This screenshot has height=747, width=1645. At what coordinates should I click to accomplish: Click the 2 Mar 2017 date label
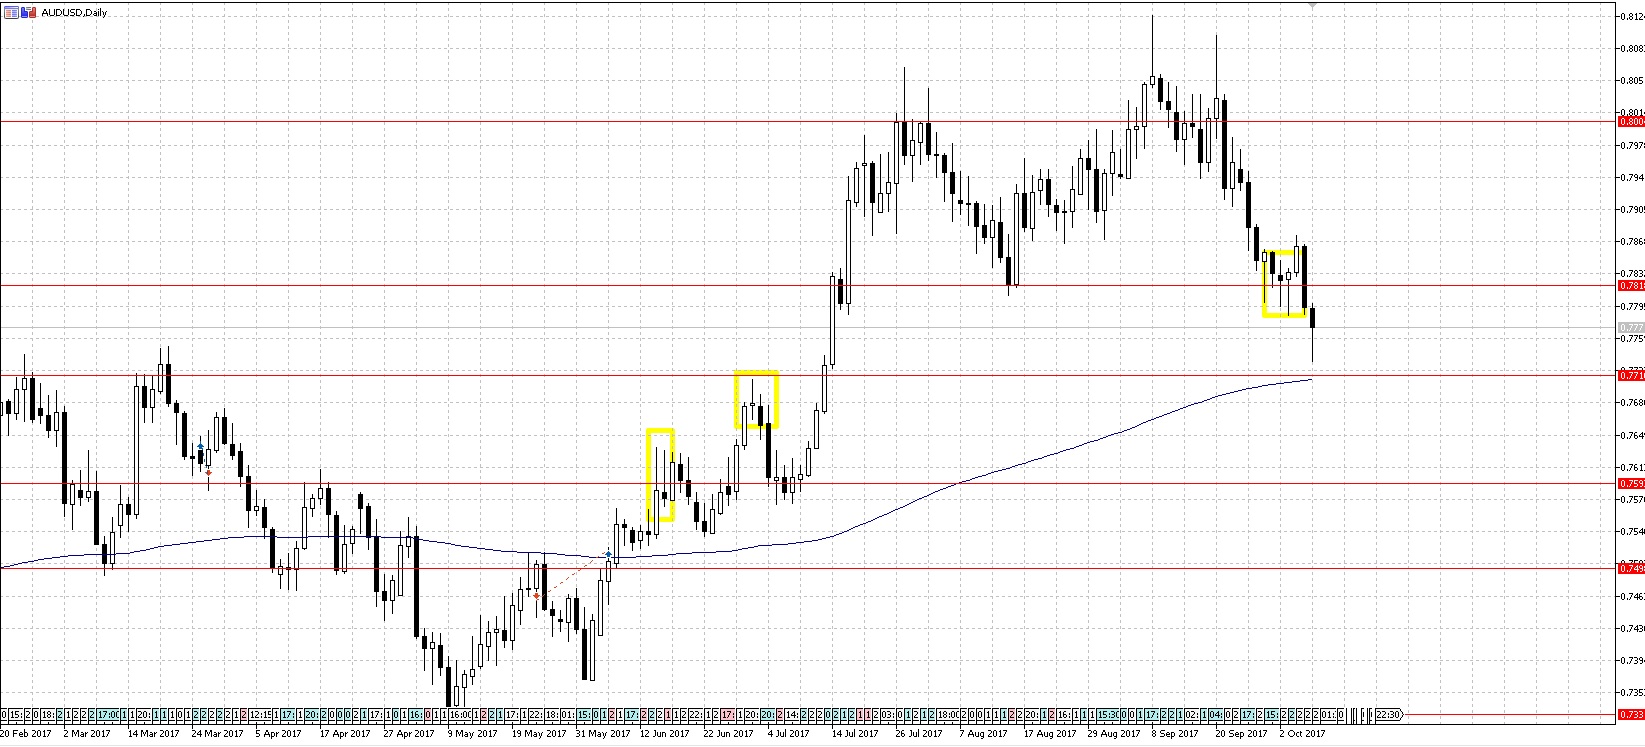tap(87, 734)
